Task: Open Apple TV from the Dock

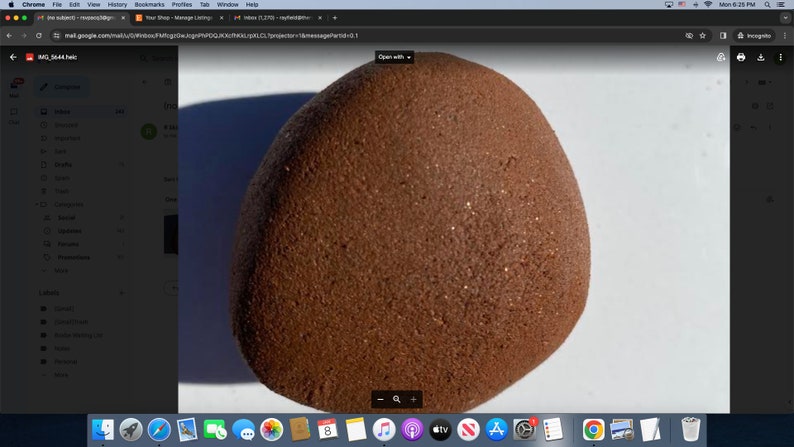Action: point(440,430)
